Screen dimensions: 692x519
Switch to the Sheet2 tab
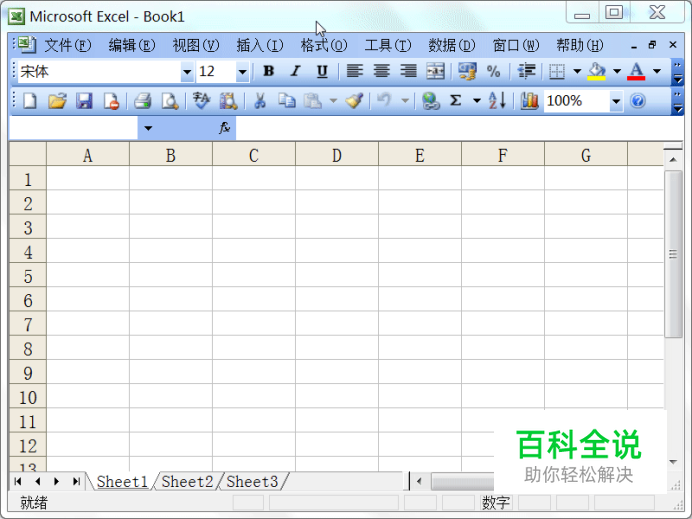pyautogui.click(x=187, y=481)
